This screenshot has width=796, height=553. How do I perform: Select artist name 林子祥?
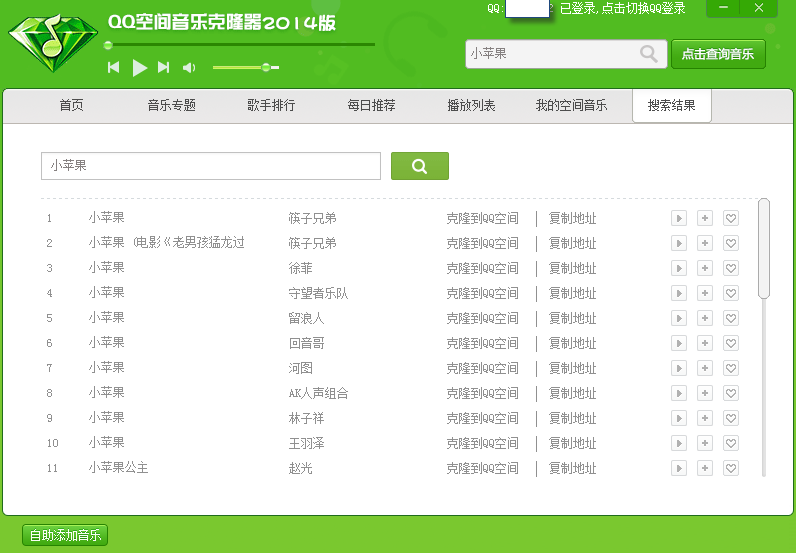[306, 418]
